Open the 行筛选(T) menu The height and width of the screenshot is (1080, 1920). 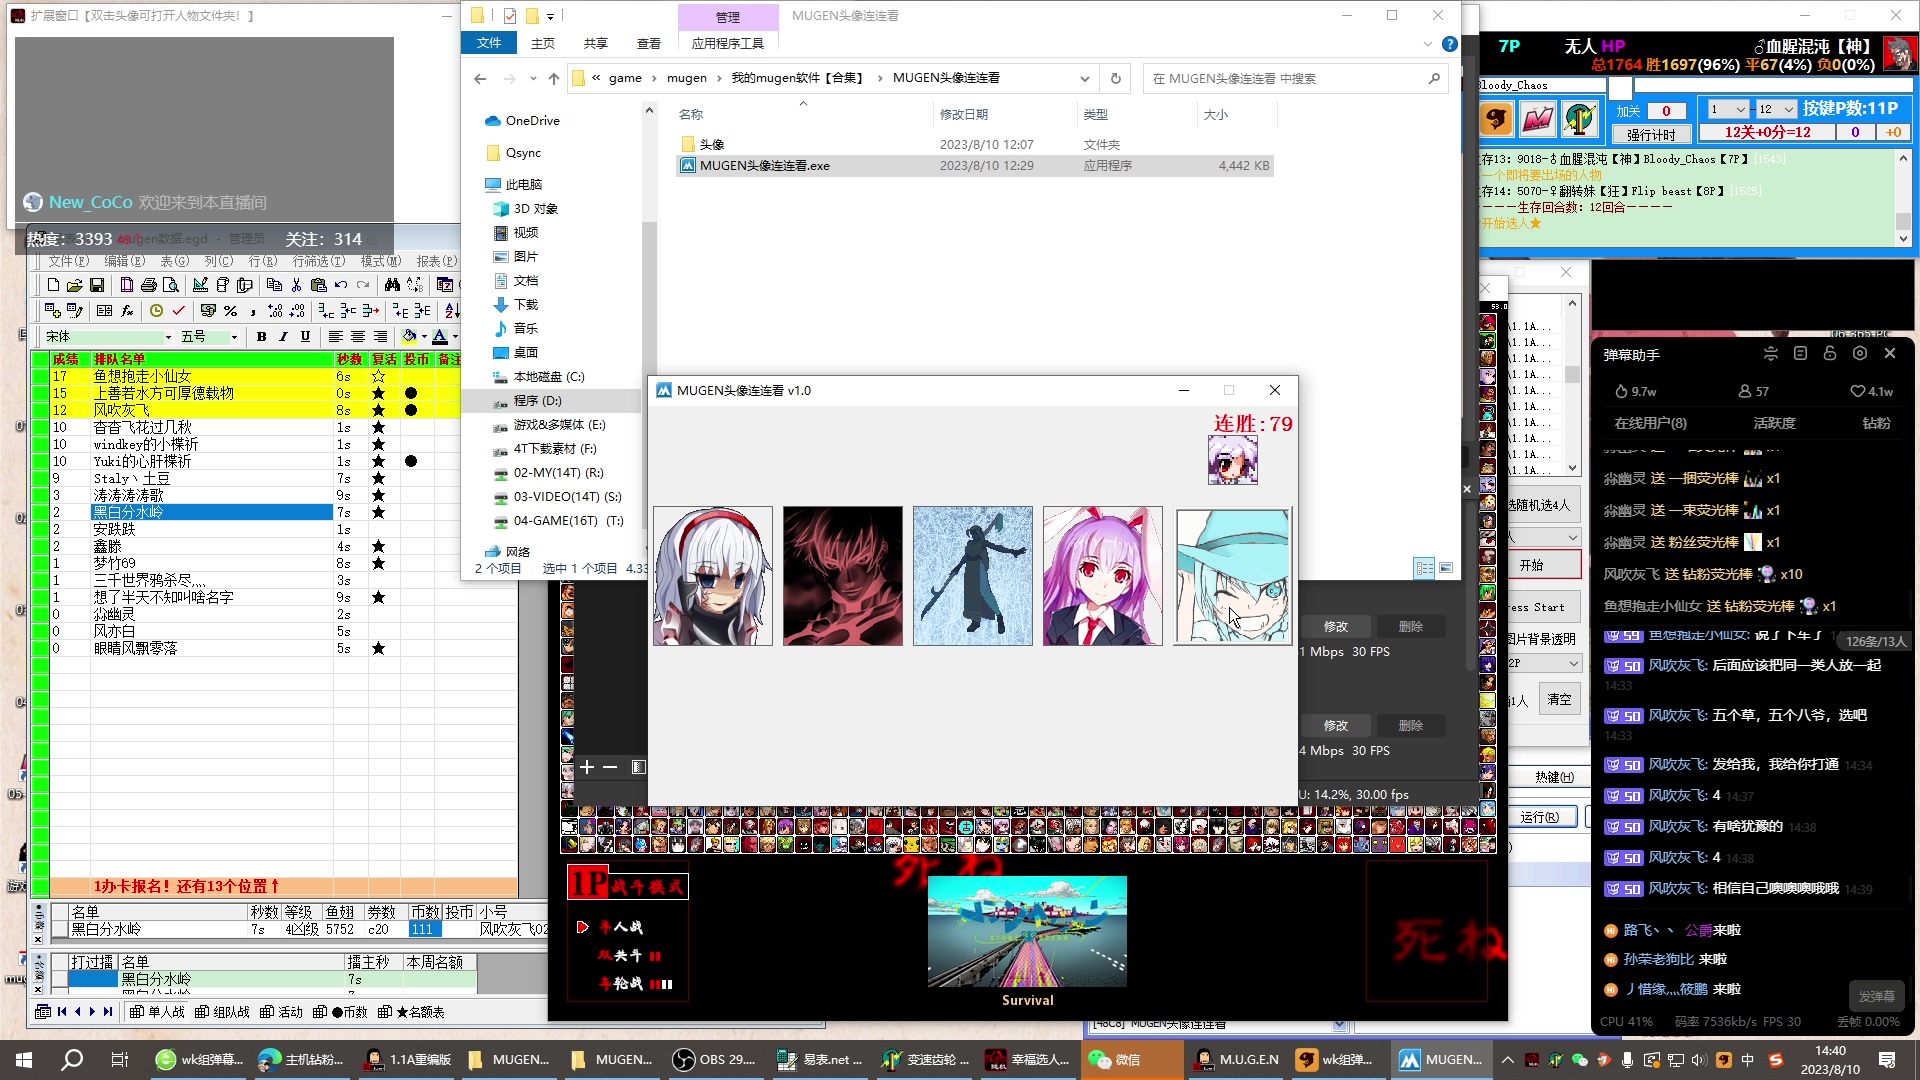[319, 261]
